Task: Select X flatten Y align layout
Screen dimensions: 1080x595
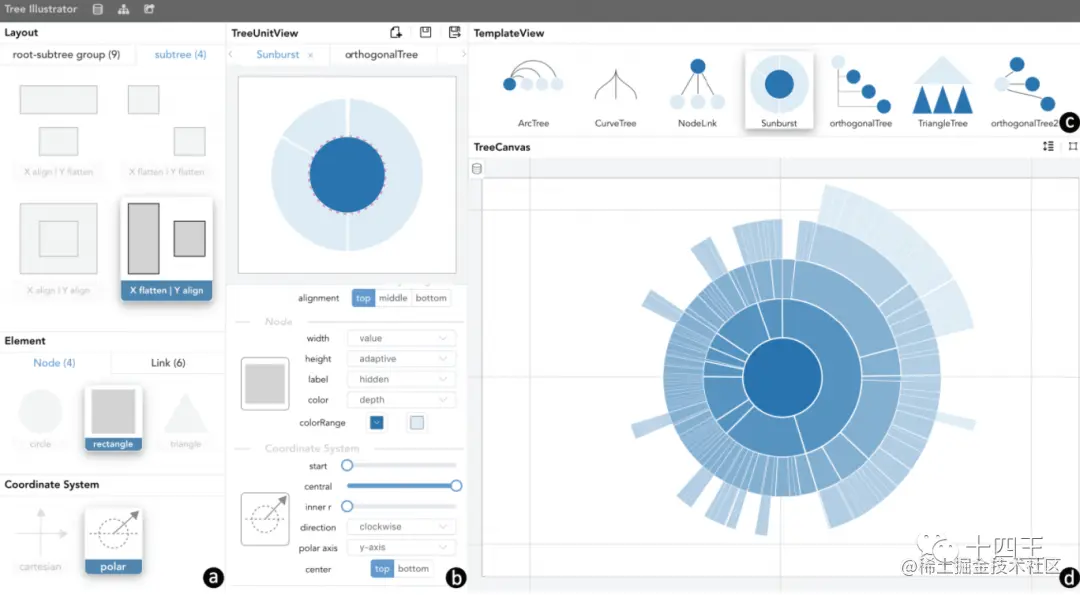Action: point(167,249)
